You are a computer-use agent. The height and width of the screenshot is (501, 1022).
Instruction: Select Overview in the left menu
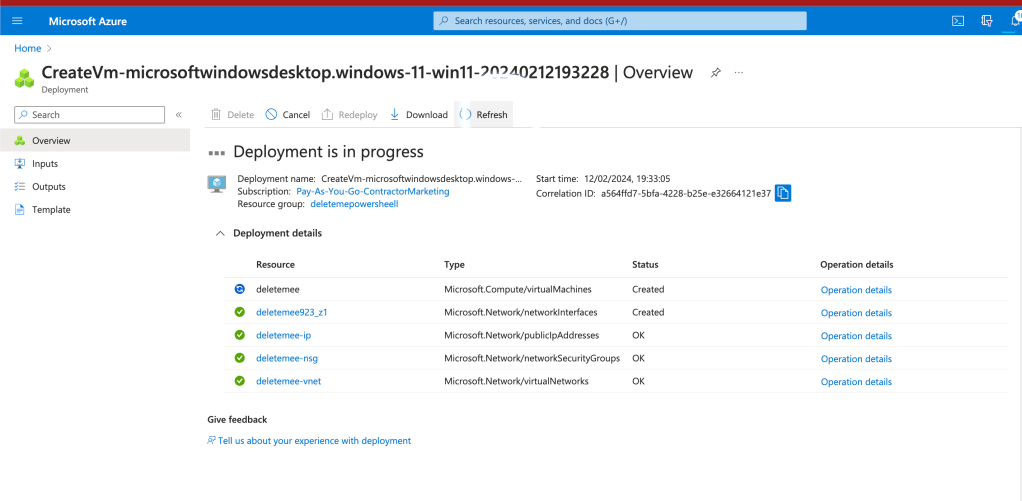[x=95, y=140]
